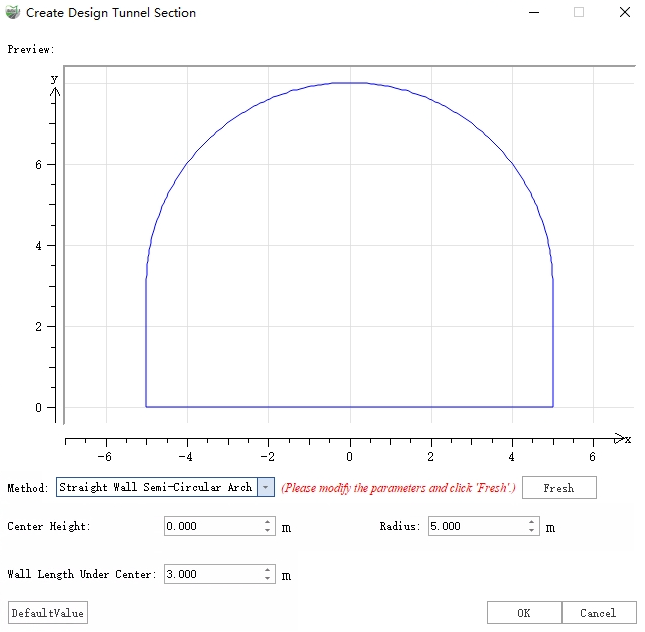Close the Create Design Tunnel Section dialog
This screenshot has height=632, width=645.
623,13
